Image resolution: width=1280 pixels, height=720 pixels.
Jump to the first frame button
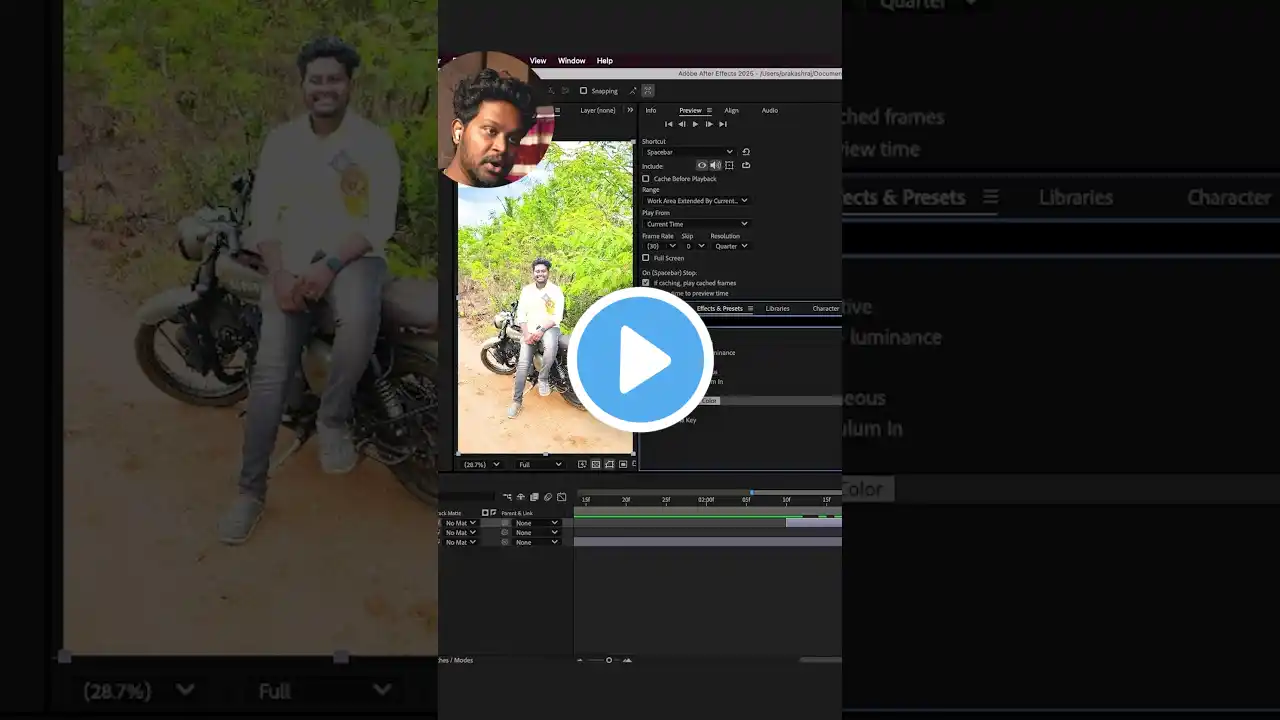(x=669, y=124)
